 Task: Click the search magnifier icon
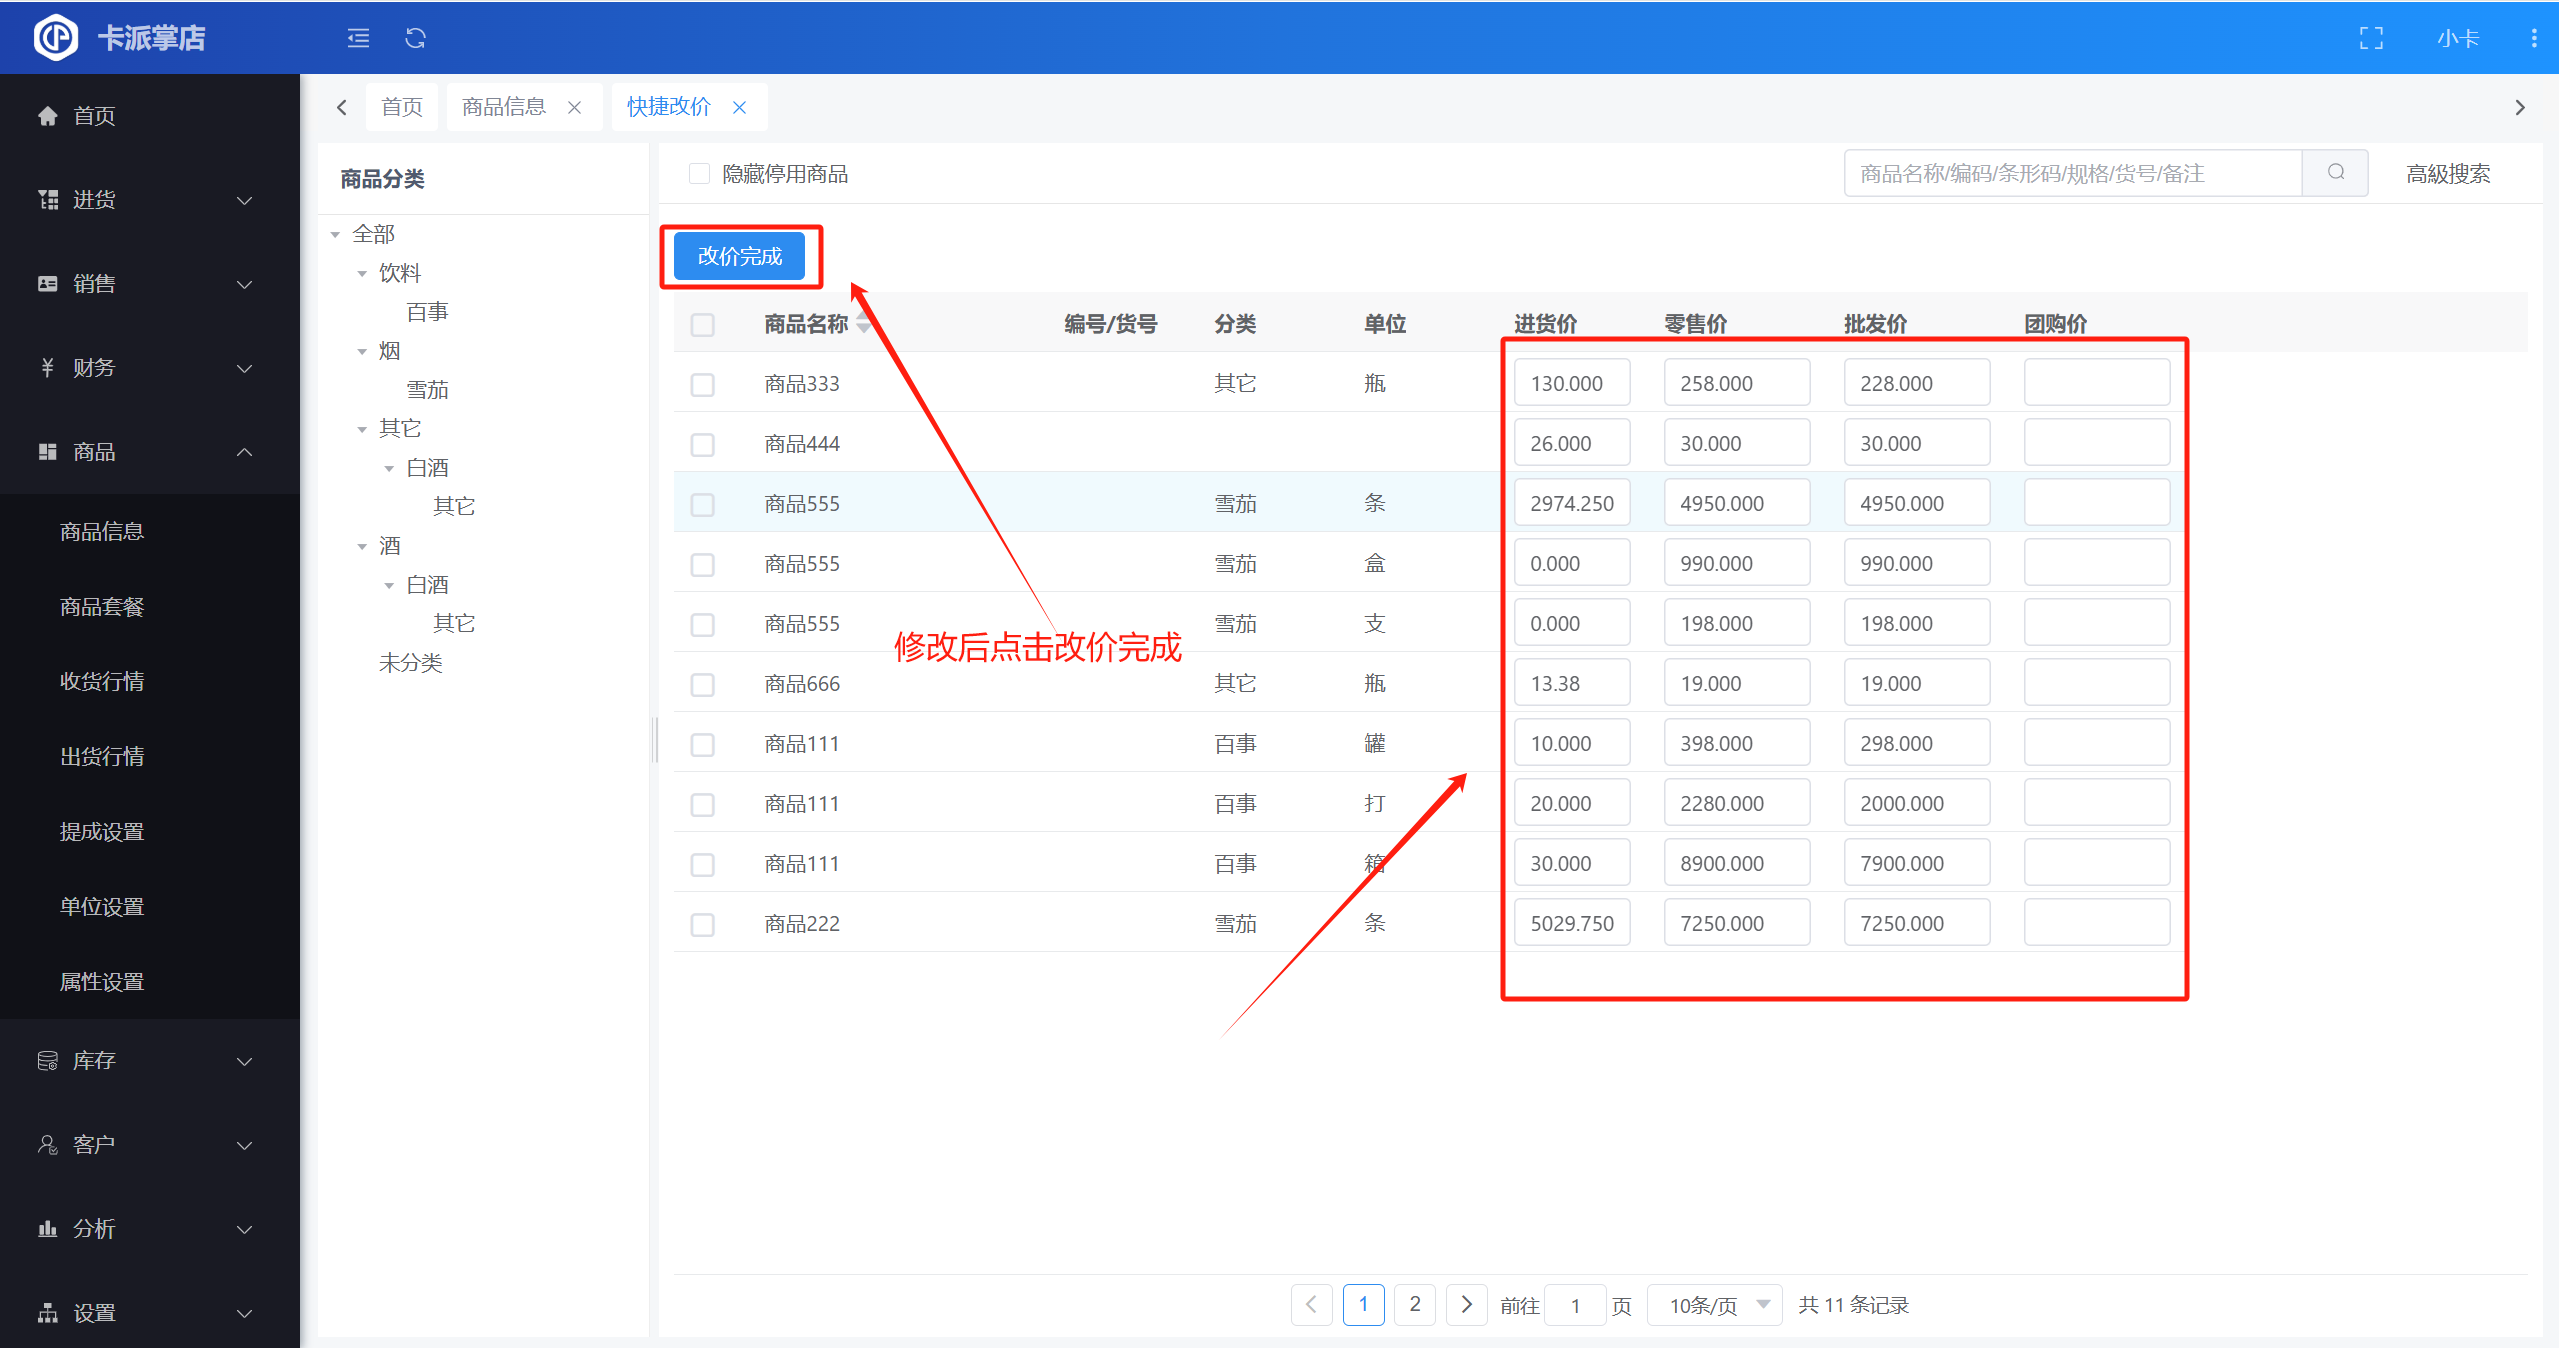tap(2335, 173)
